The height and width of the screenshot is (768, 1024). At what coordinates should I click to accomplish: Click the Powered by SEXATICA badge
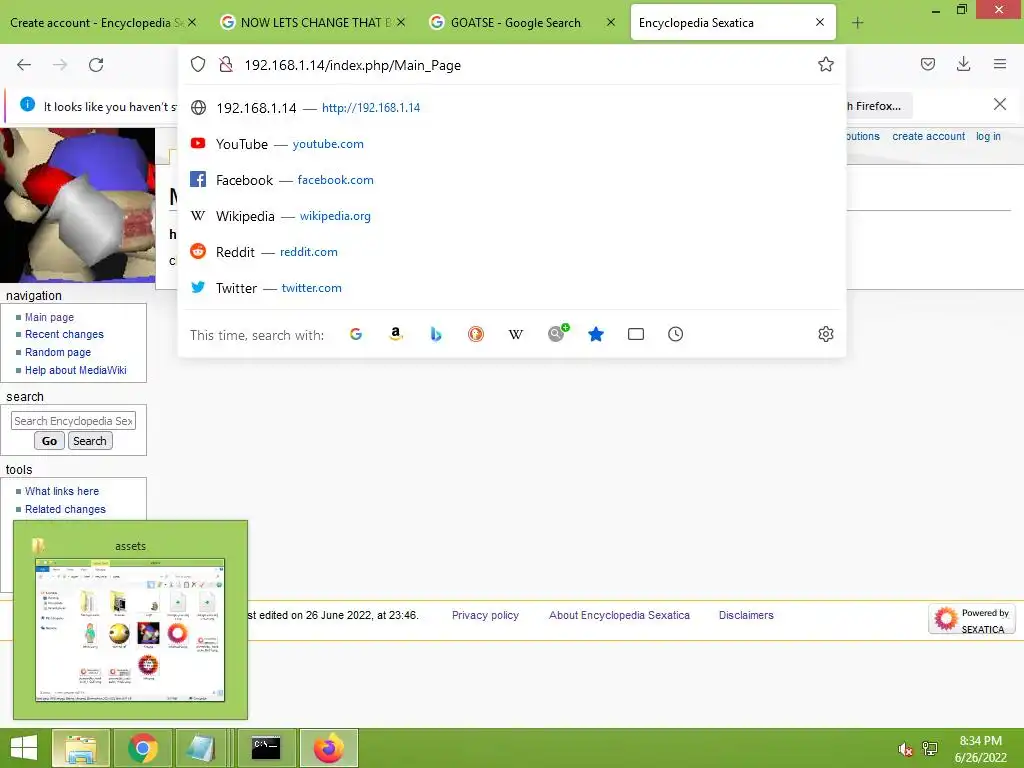pyautogui.click(x=972, y=619)
